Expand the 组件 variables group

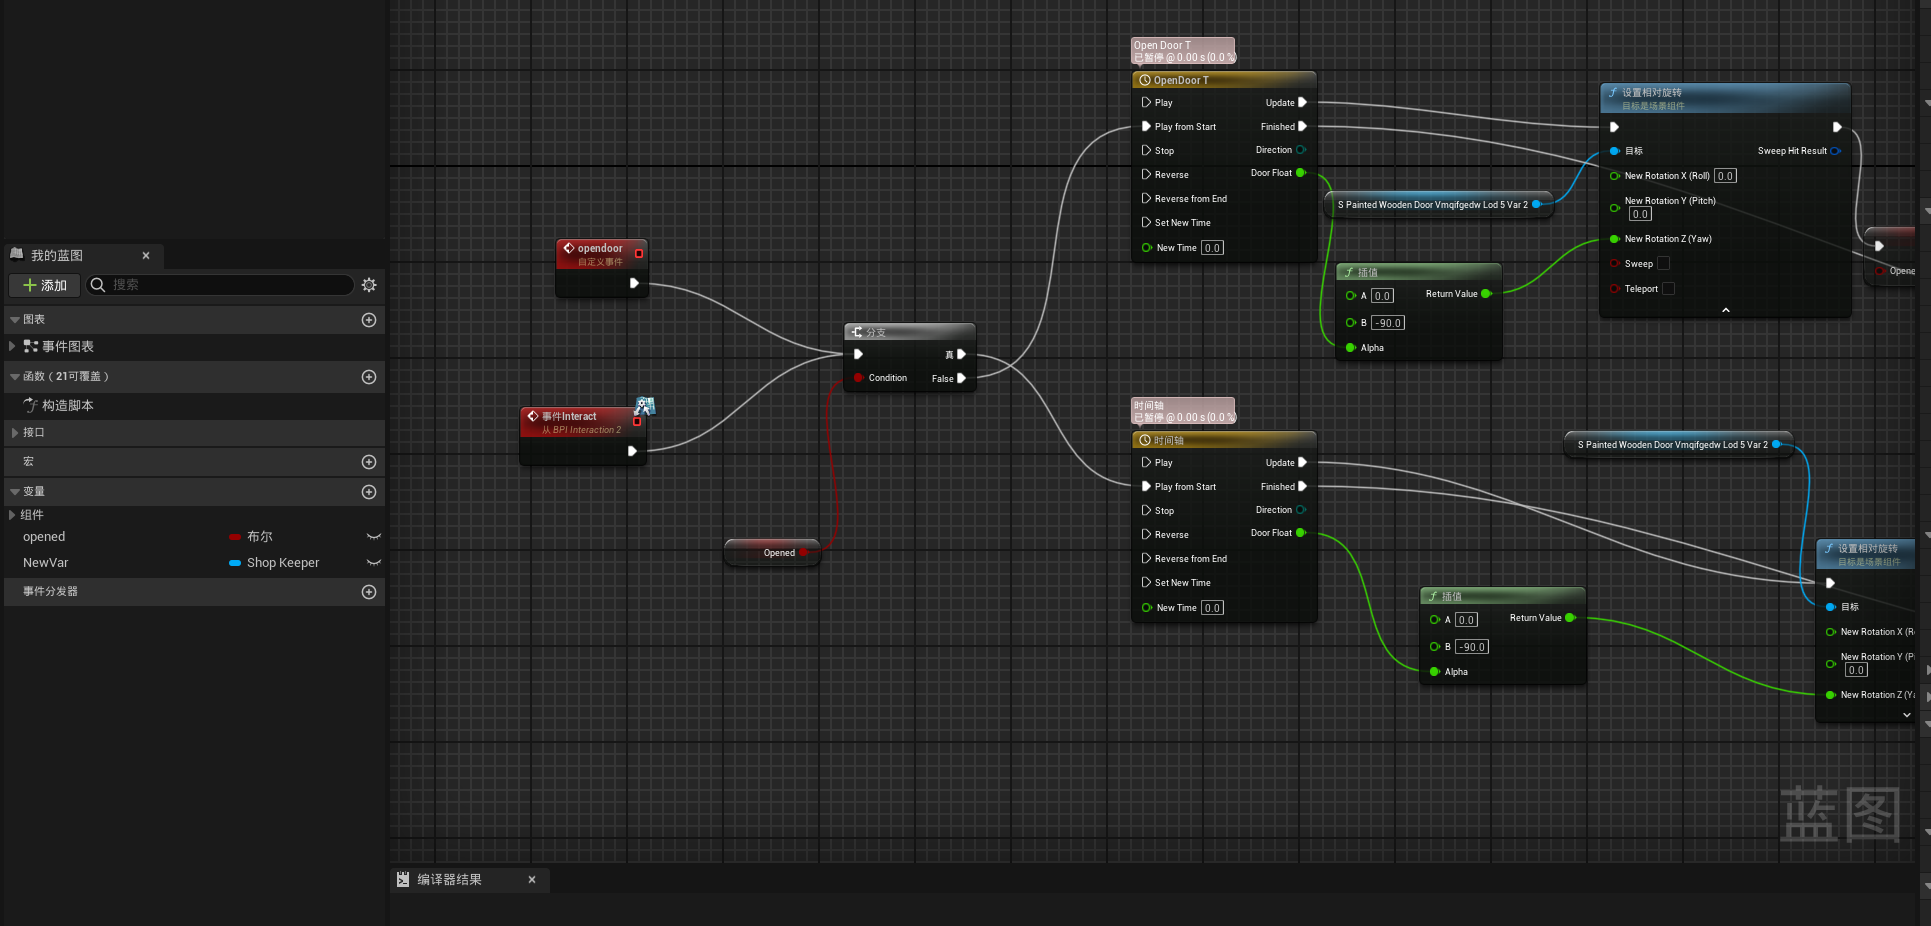[x=12, y=515]
